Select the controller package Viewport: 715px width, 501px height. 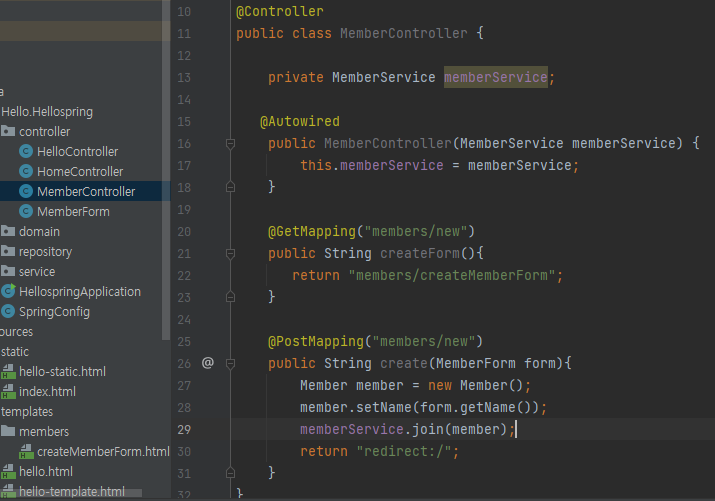pos(45,132)
